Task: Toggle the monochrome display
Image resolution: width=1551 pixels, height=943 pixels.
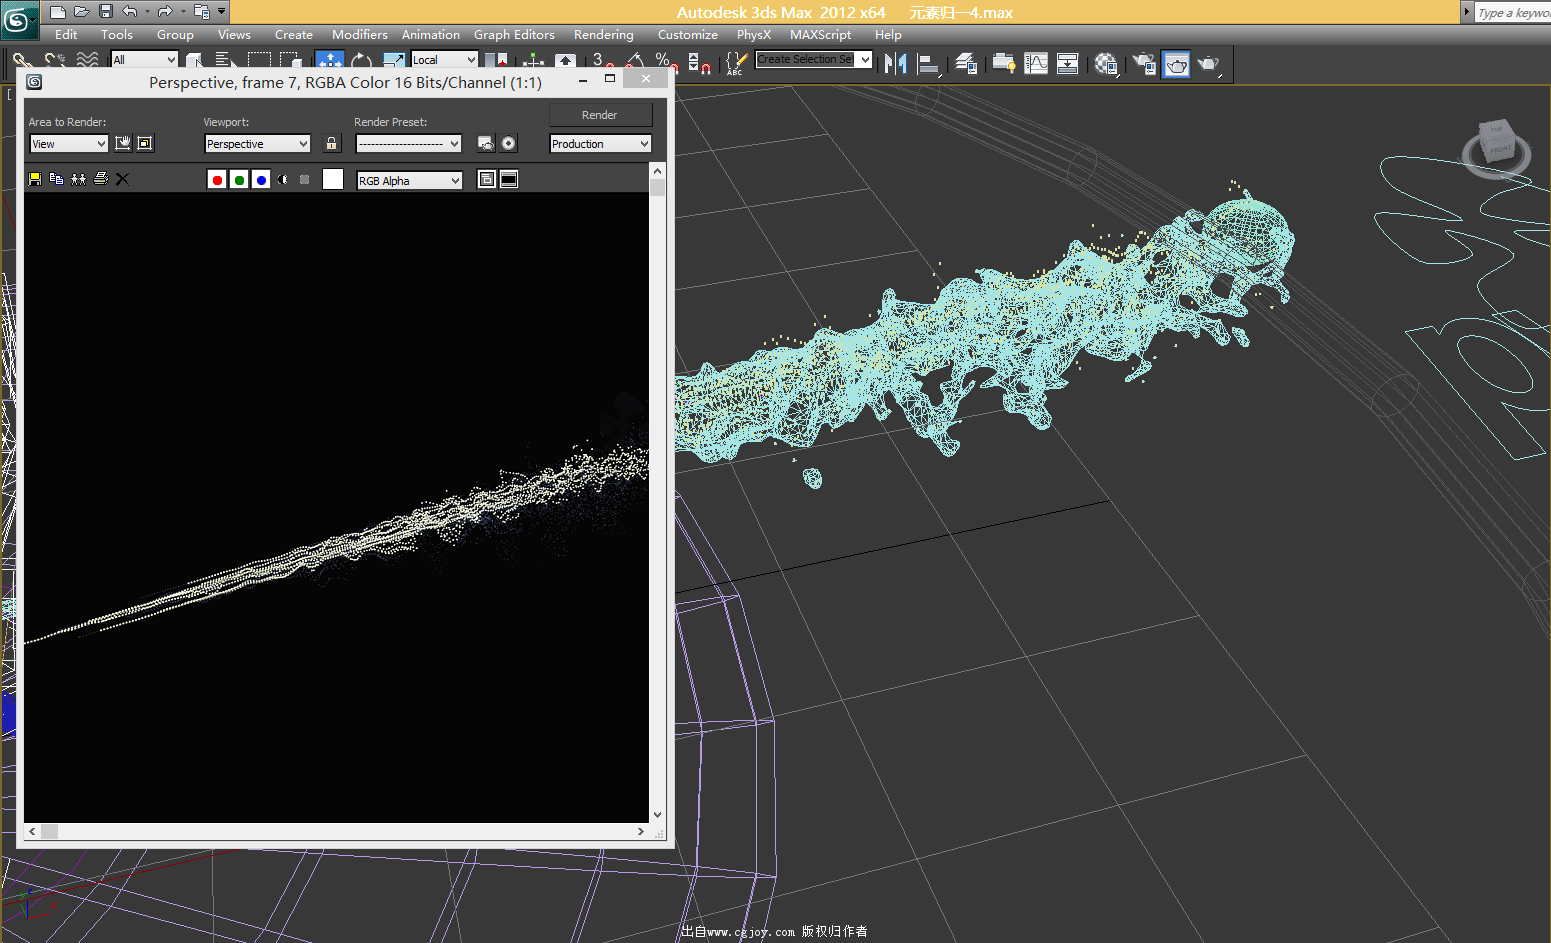Action: pyautogui.click(x=305, y=180)
